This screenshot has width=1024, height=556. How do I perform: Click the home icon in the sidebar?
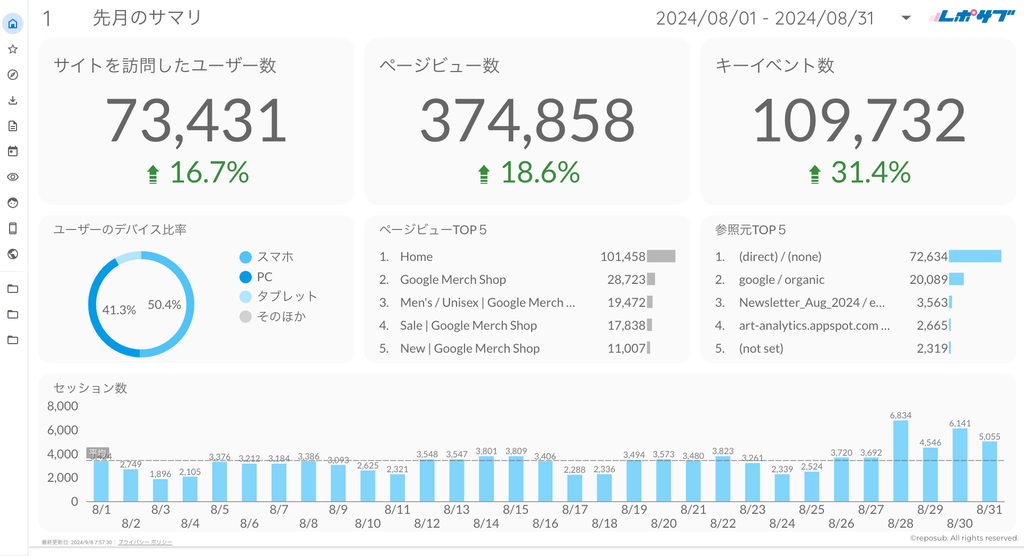13,23
